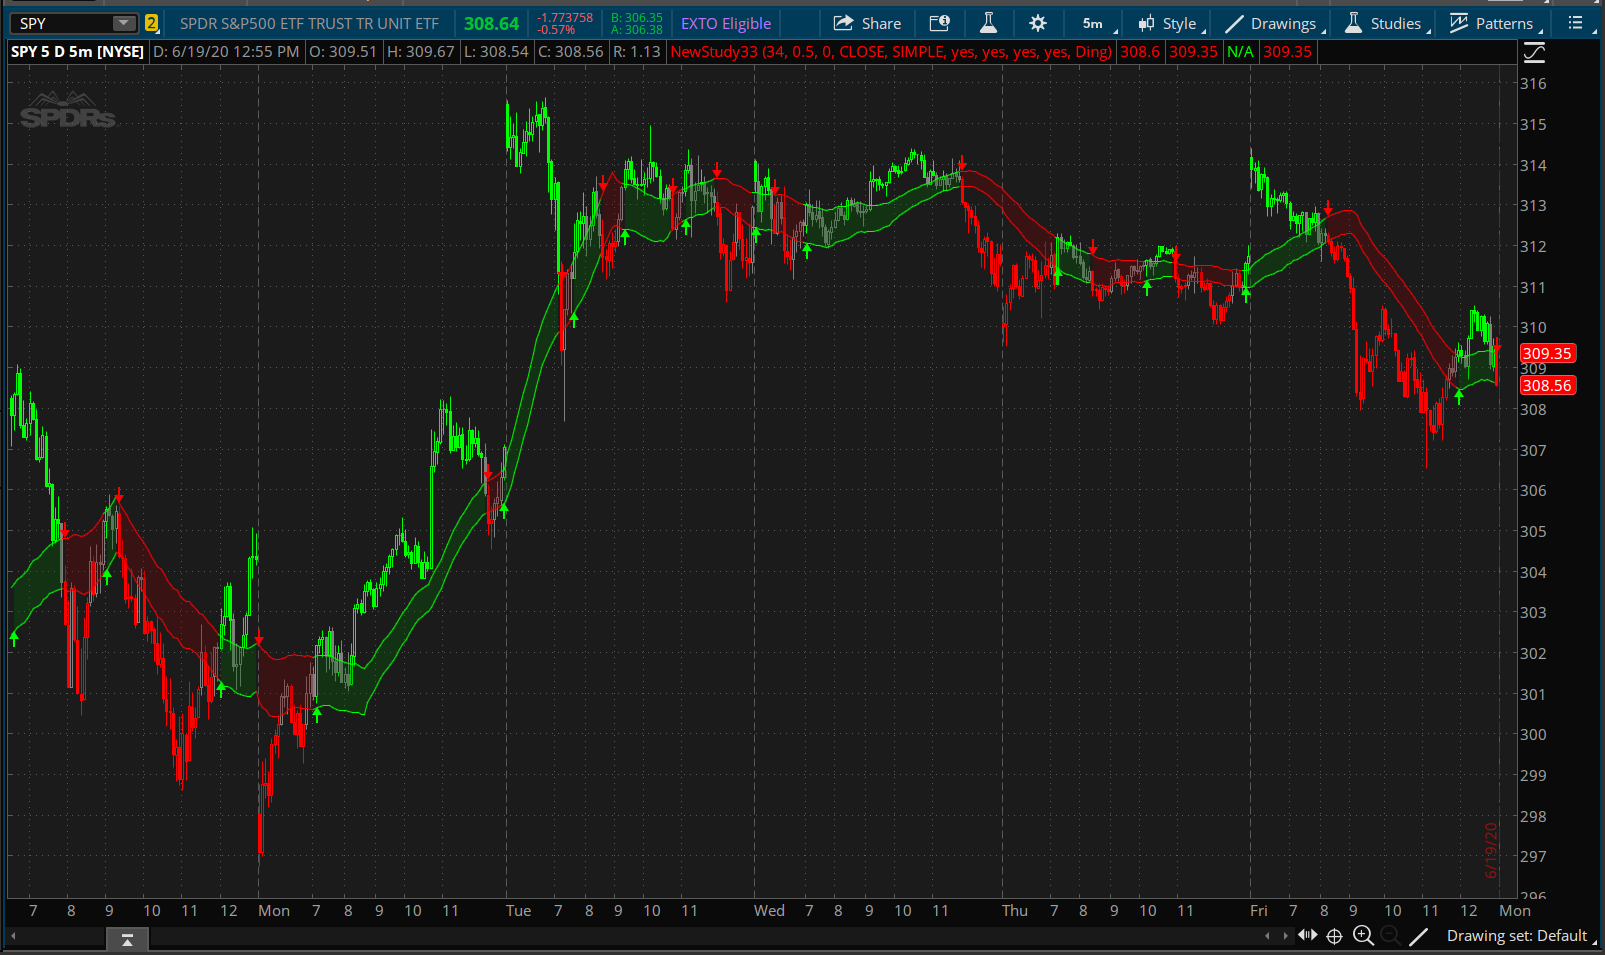The height and width of the screenshot is (955, 1605).
Task: Open the Drawing set Default dropdown
Action: pyautogui.click(x=1518, y=936)
